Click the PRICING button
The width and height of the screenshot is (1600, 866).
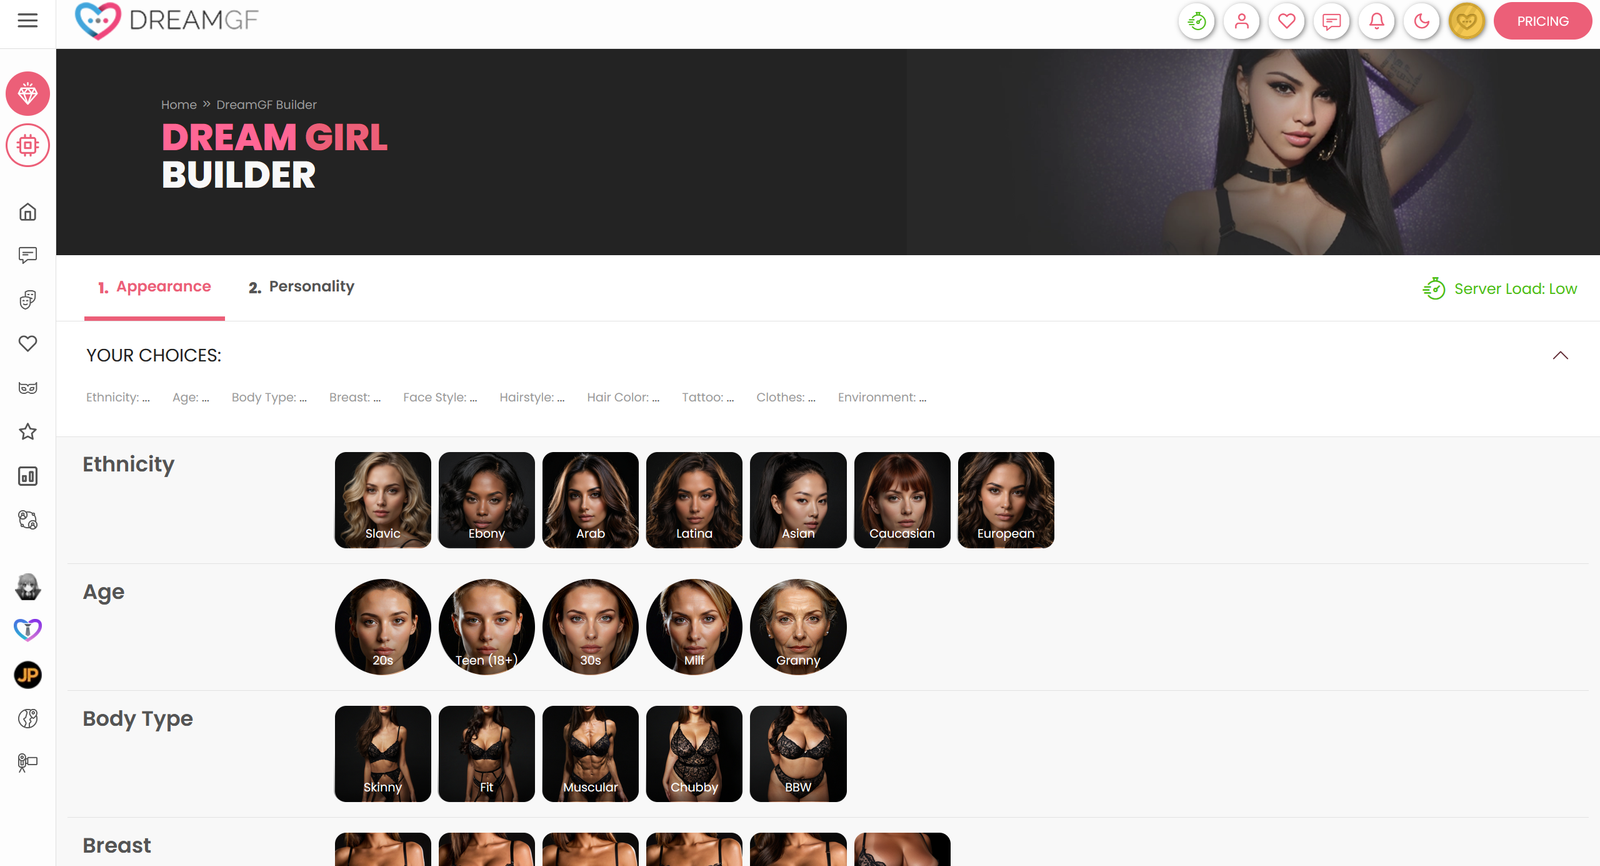point(1542,21)
